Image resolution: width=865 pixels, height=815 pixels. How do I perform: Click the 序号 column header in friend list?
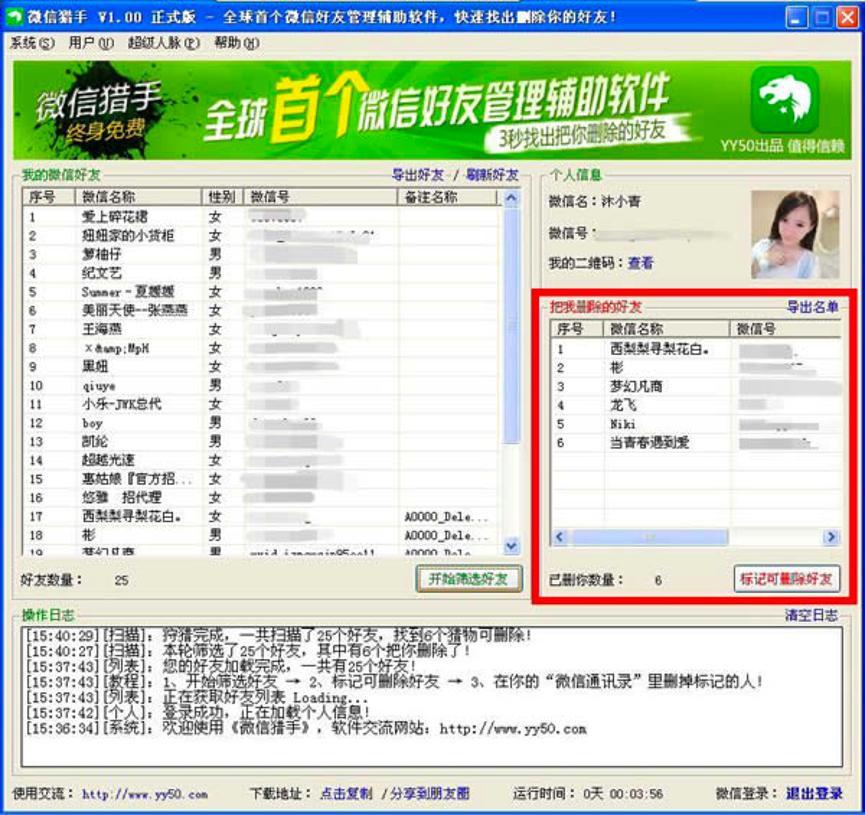[x=49, y=197]
